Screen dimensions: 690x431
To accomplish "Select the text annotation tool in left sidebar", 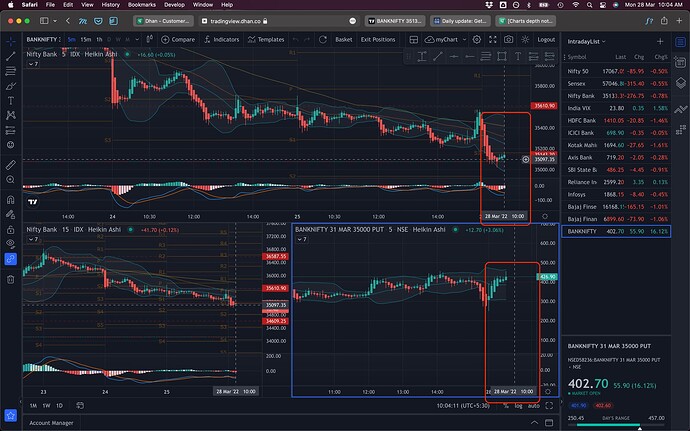I will coord(11,101).
